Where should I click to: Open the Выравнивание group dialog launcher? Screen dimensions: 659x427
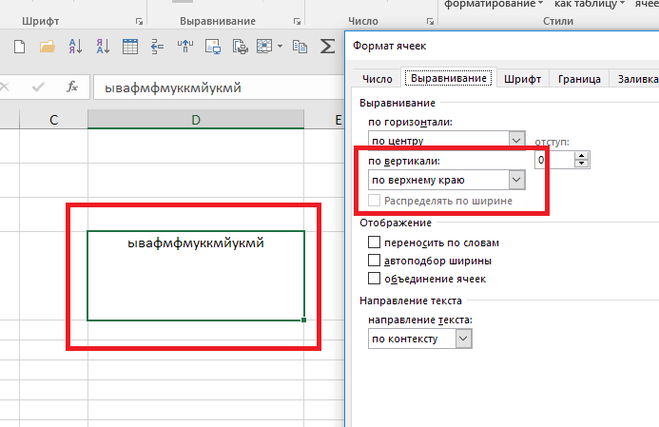pyautogui.click(x=297, y=21)
